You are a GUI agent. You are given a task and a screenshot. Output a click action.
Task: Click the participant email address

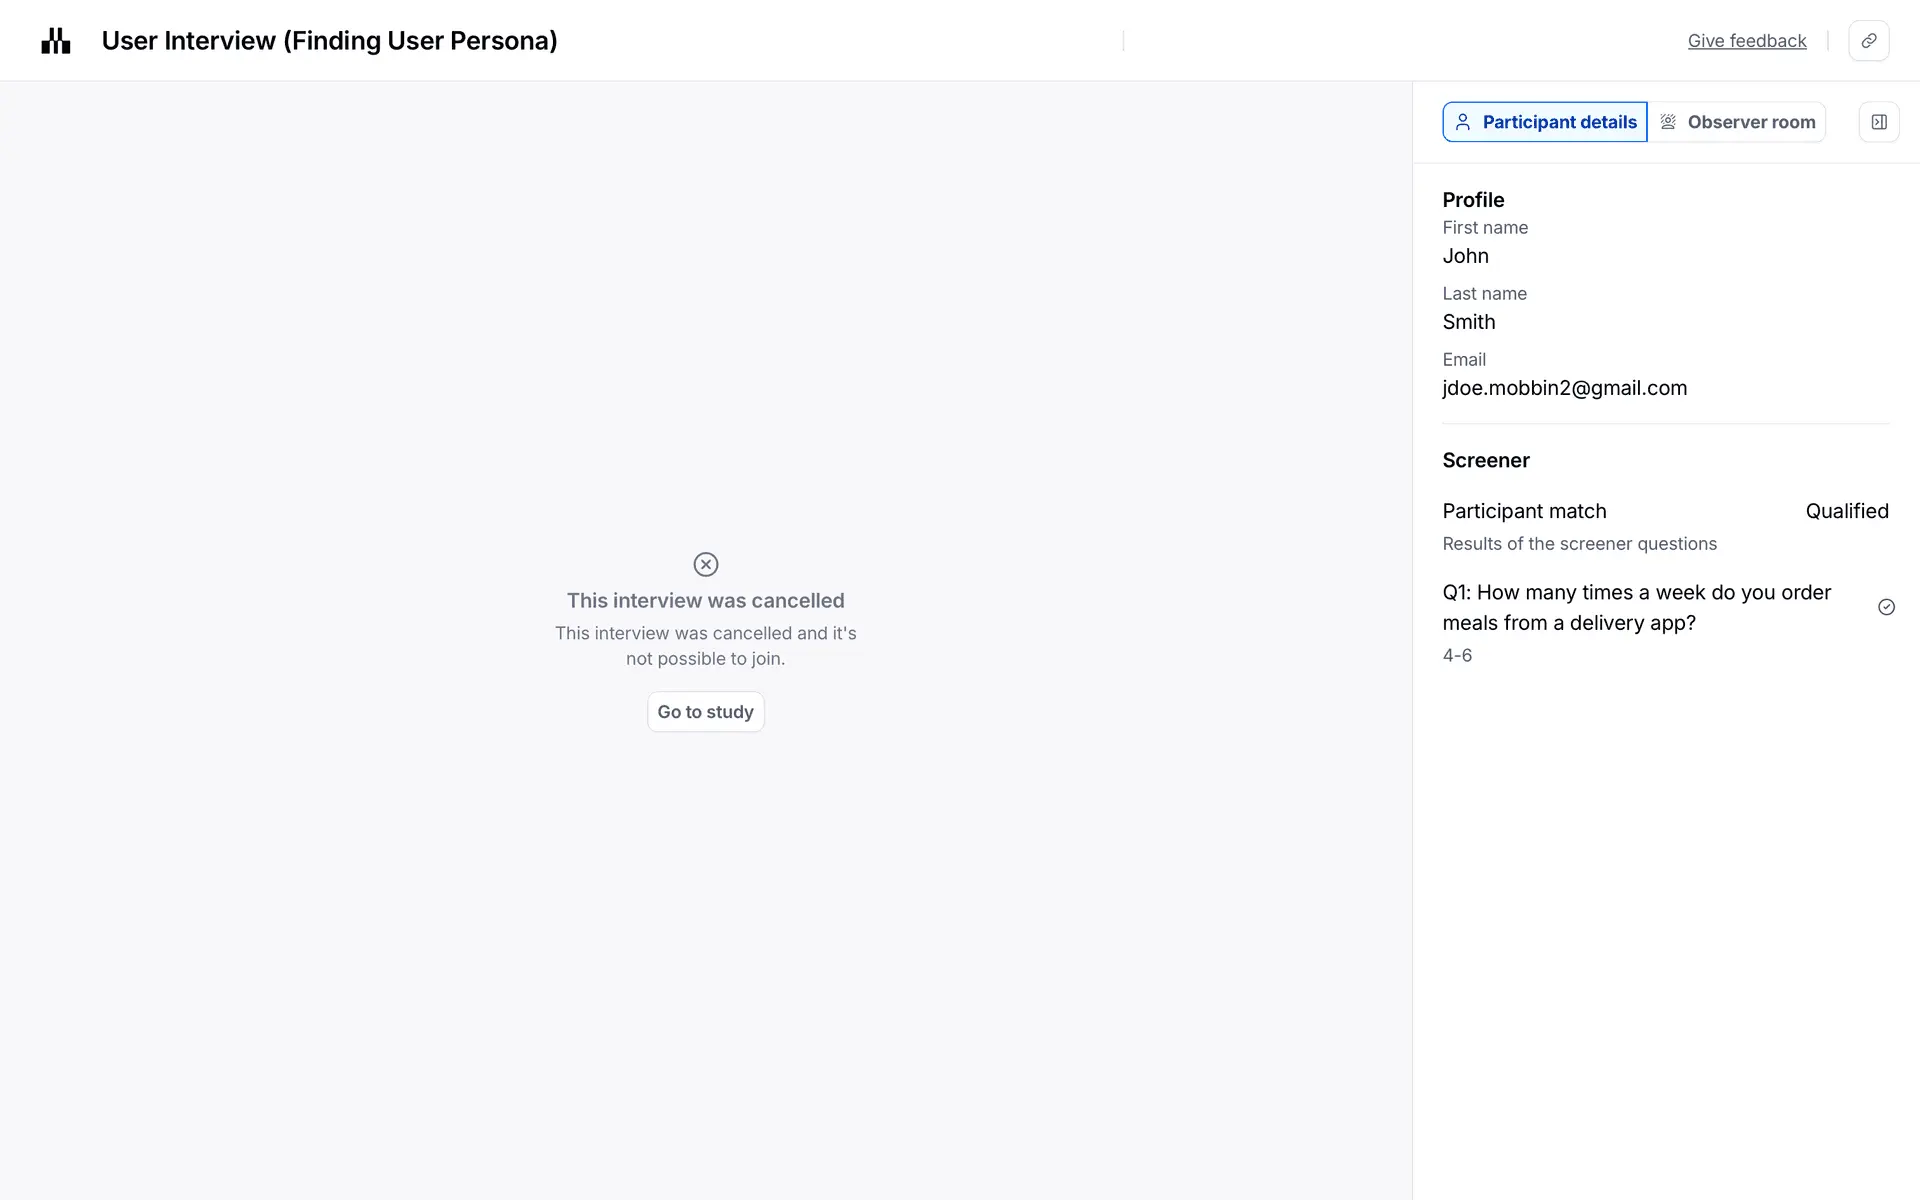(x=1564, y=388)
